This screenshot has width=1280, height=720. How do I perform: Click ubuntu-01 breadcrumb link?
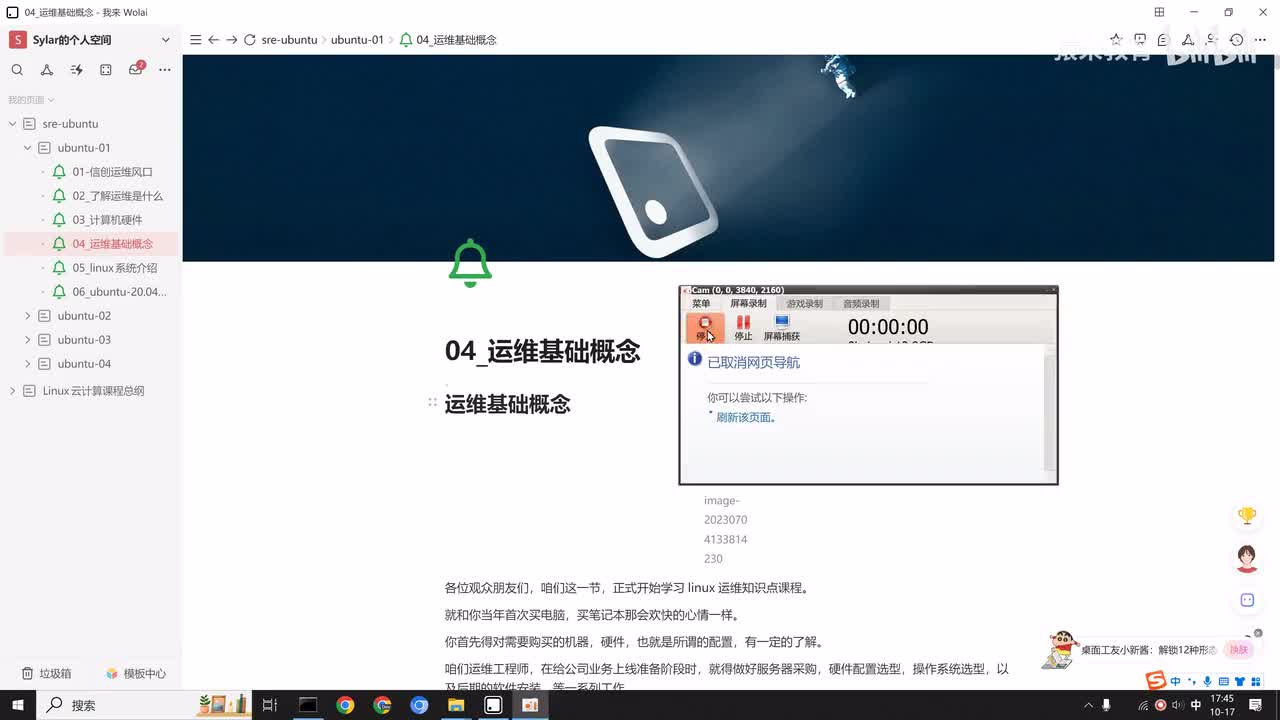coord(357,40)
